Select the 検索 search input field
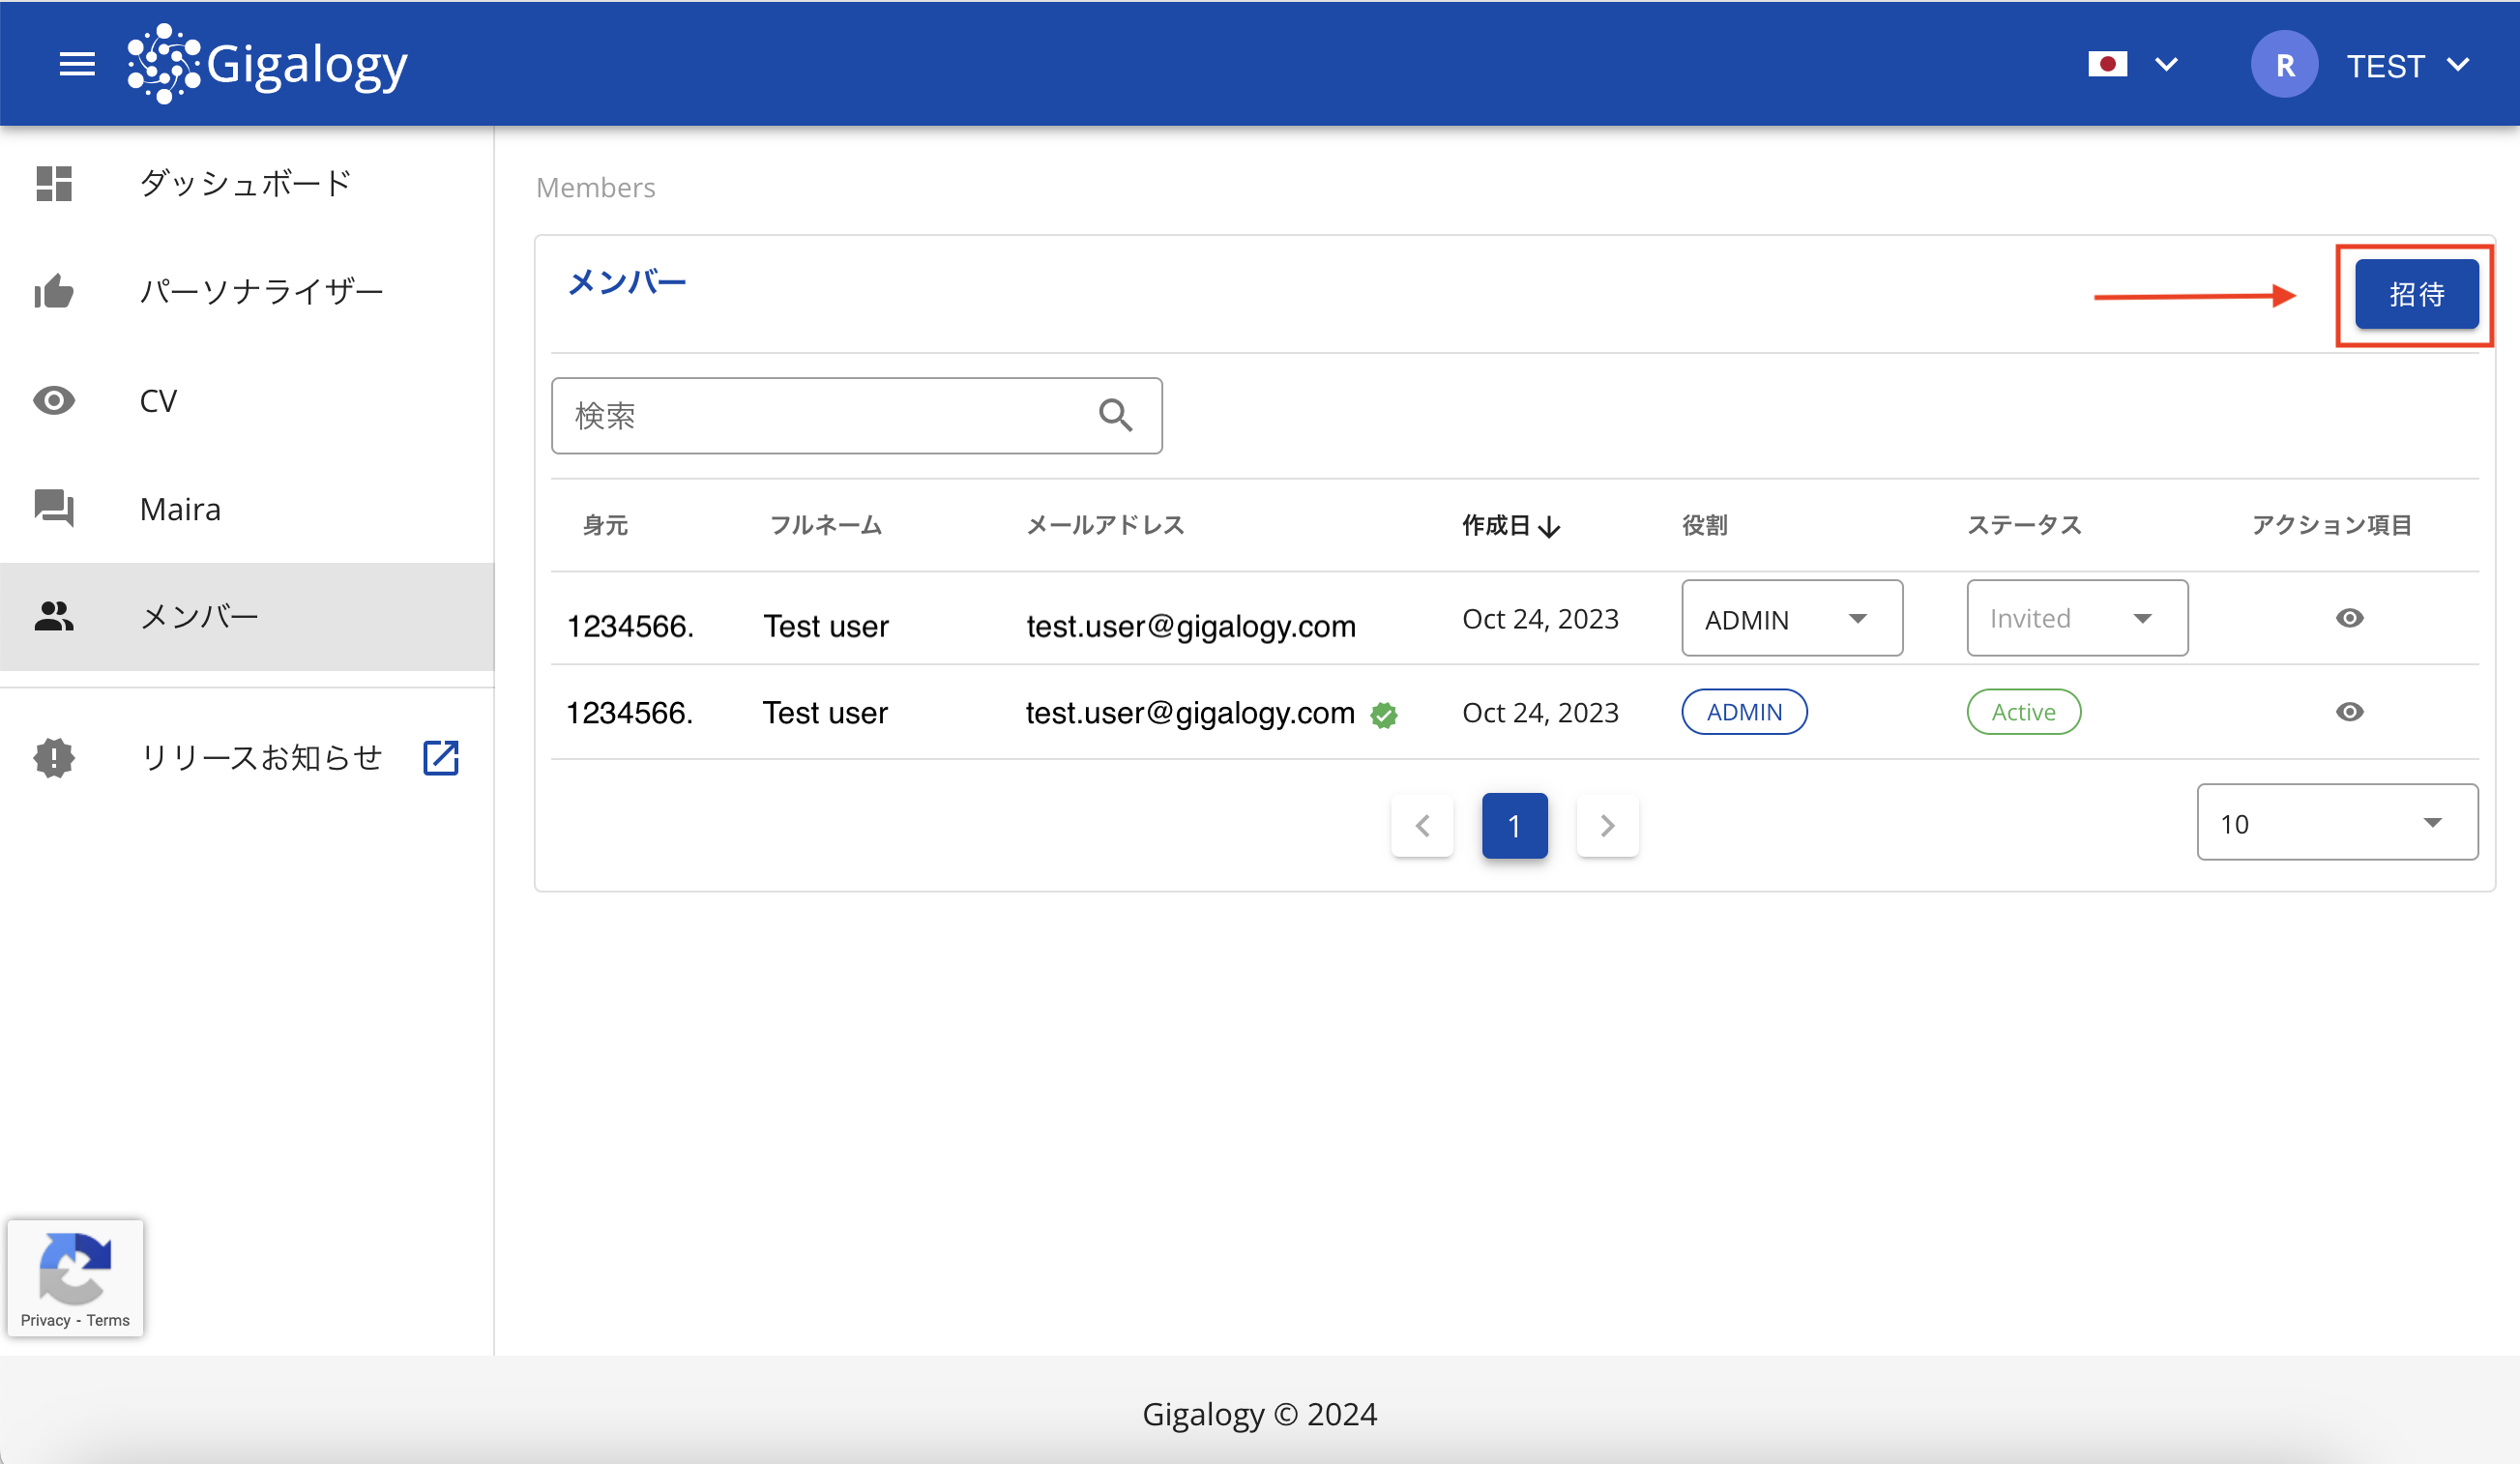Viewport: 2520px width, 1464px height. point(854,415)
